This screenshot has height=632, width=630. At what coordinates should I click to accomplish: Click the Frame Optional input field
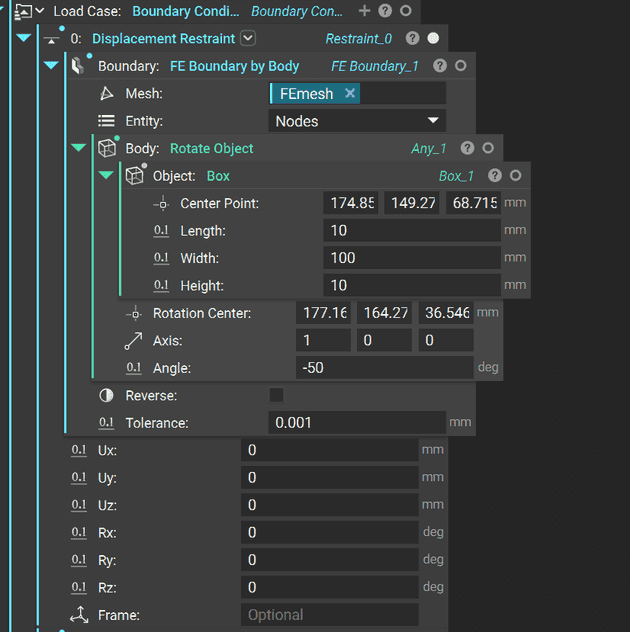click(x=329, y=615)
